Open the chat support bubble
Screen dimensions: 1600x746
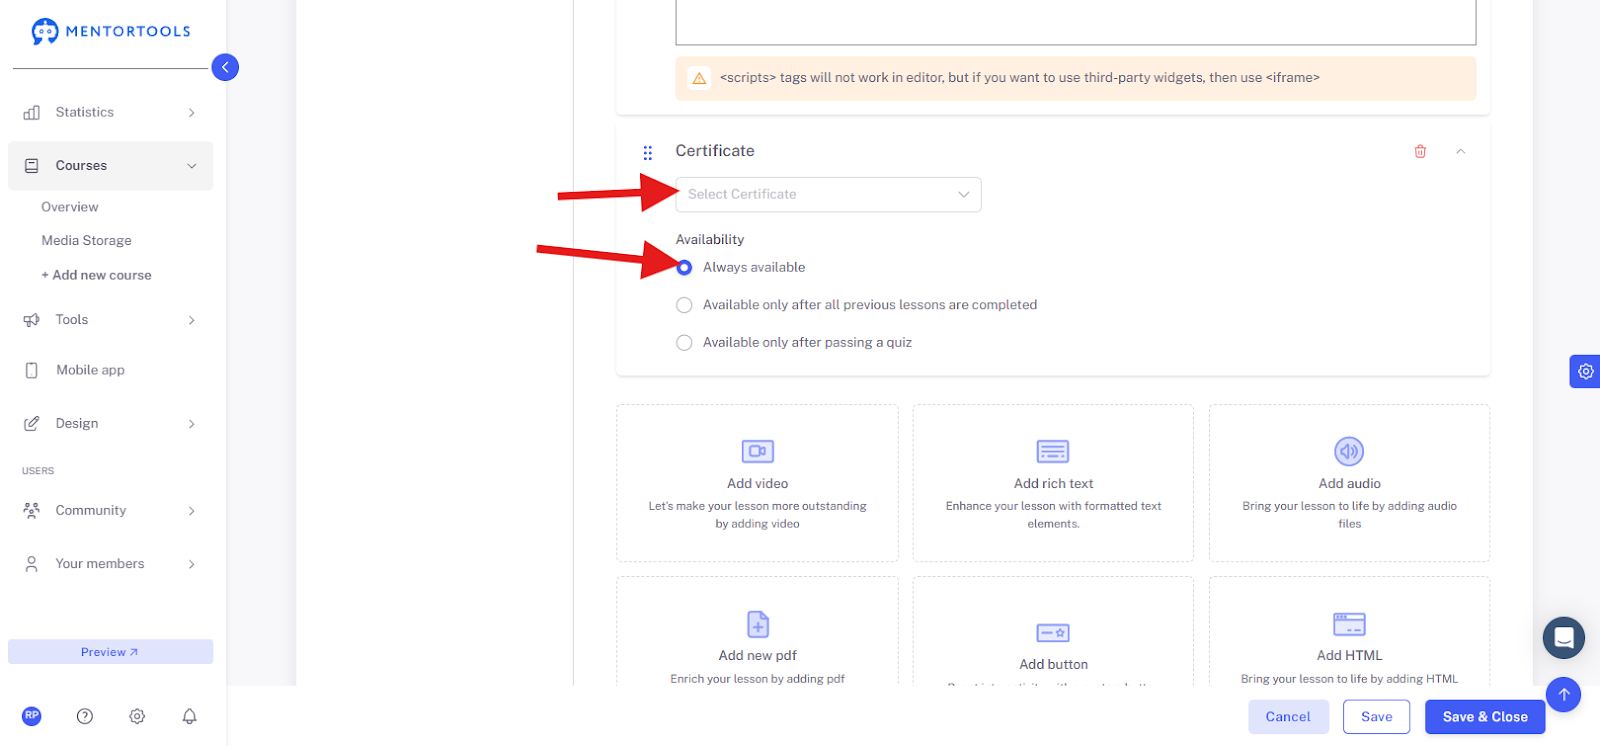click(1564, 637)
